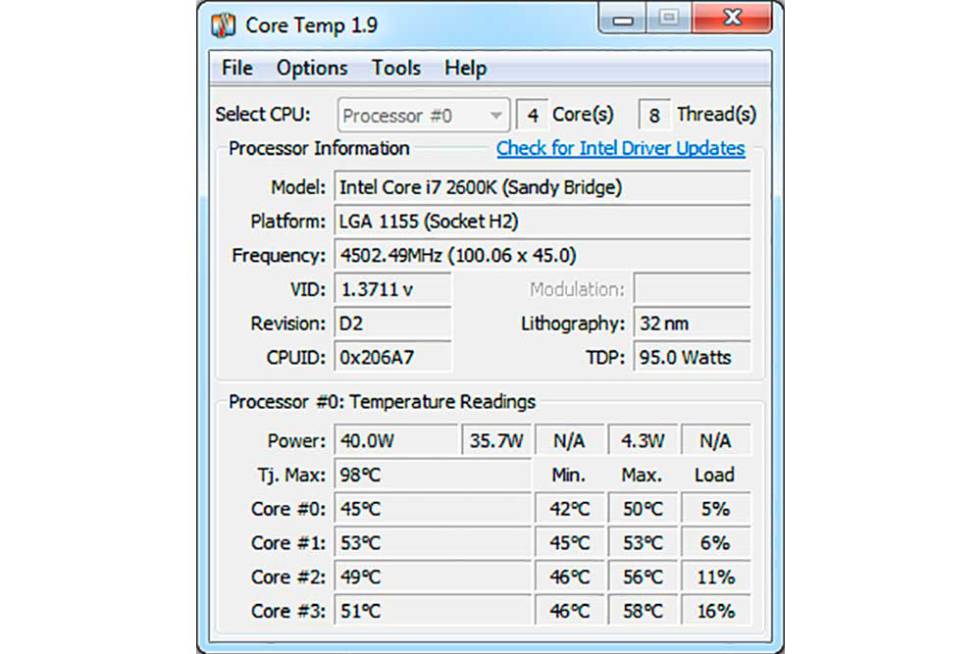This screenshot has width=980, height=654.
Task: Select the VID value 1.3711 v
Action: point(392,289)
